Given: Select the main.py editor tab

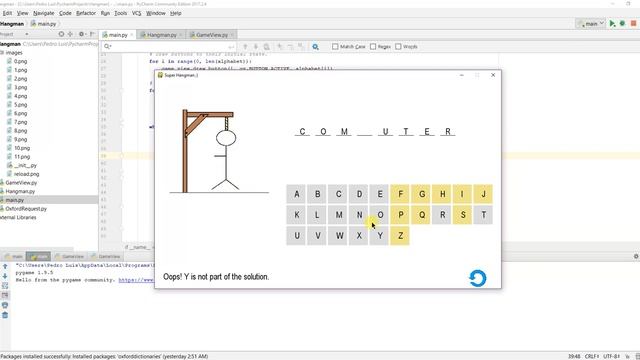Looking at the screenshot, I should click(118, 35).
